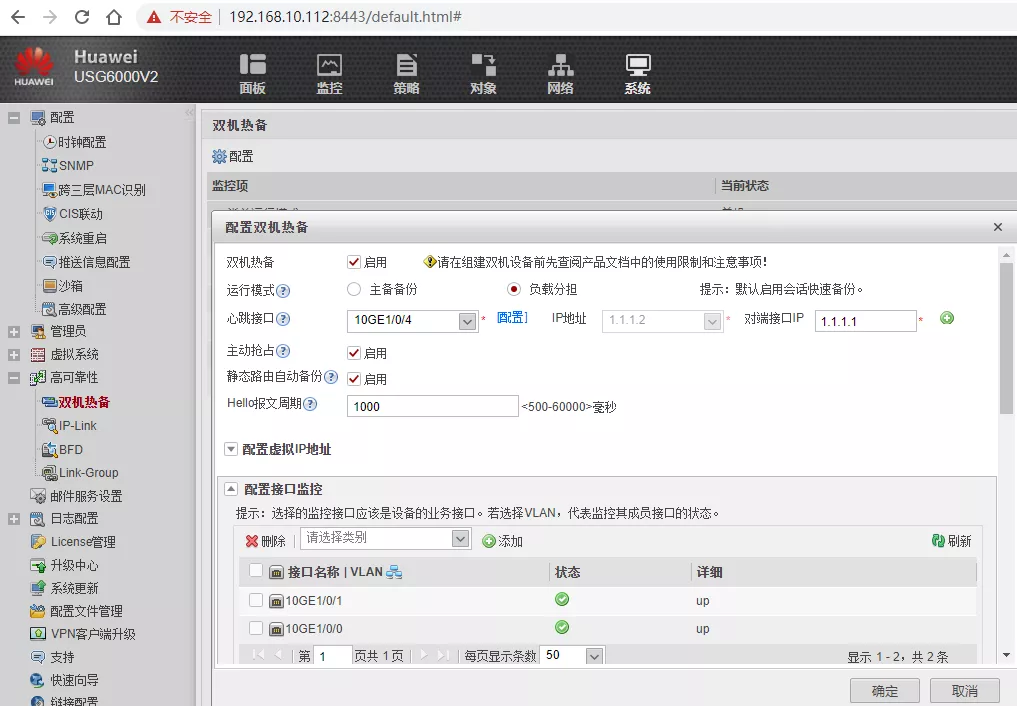Open the 心跳接口 10GE1/0/4 dropdown
Viewport: 1017px width, 706px height.
[467, 322]
